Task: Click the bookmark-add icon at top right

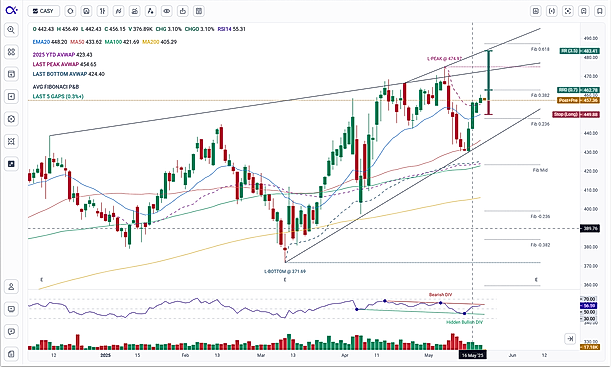Action: (x=584, y=11)
